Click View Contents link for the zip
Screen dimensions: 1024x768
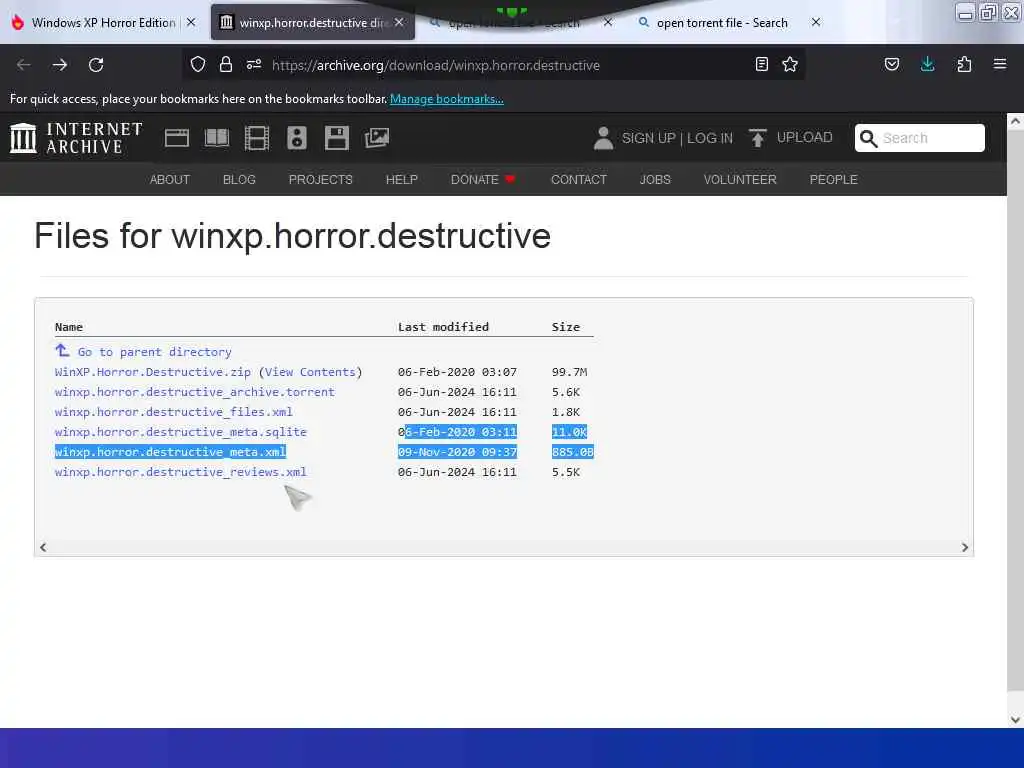[310, 372]
